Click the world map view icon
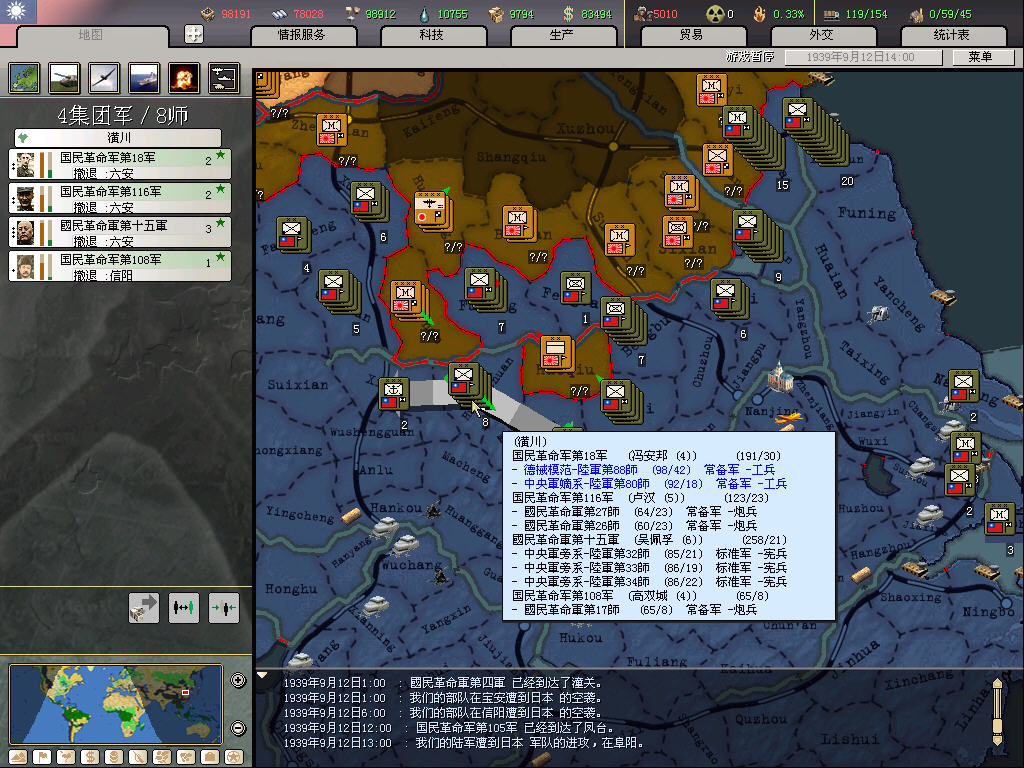Viewport: 1024px width, 768px height. [25, 77]
